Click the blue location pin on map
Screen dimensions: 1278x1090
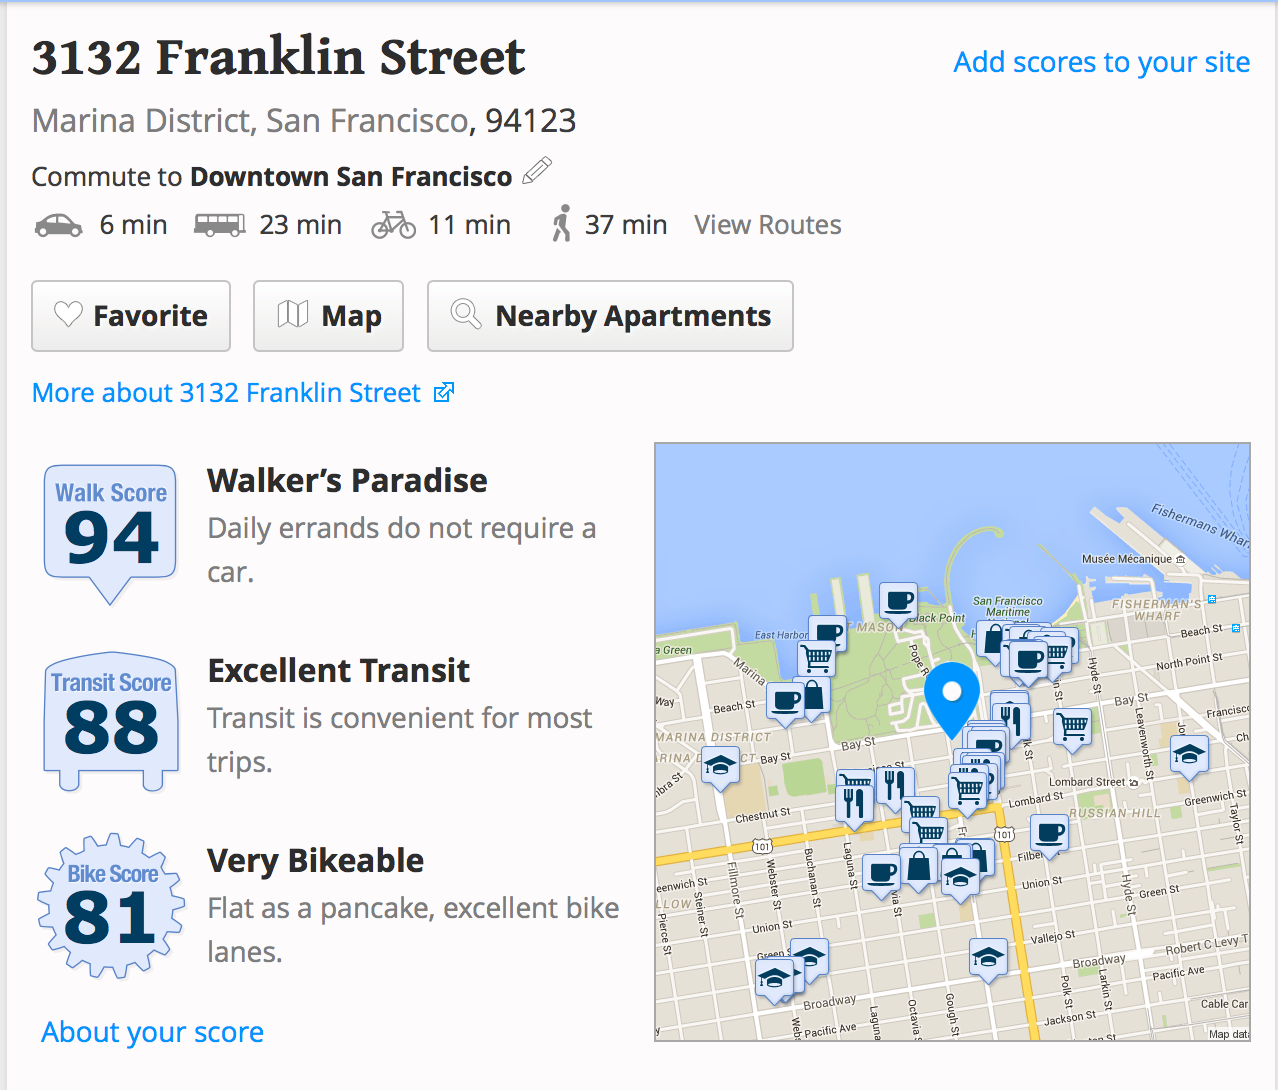[952, 699]
